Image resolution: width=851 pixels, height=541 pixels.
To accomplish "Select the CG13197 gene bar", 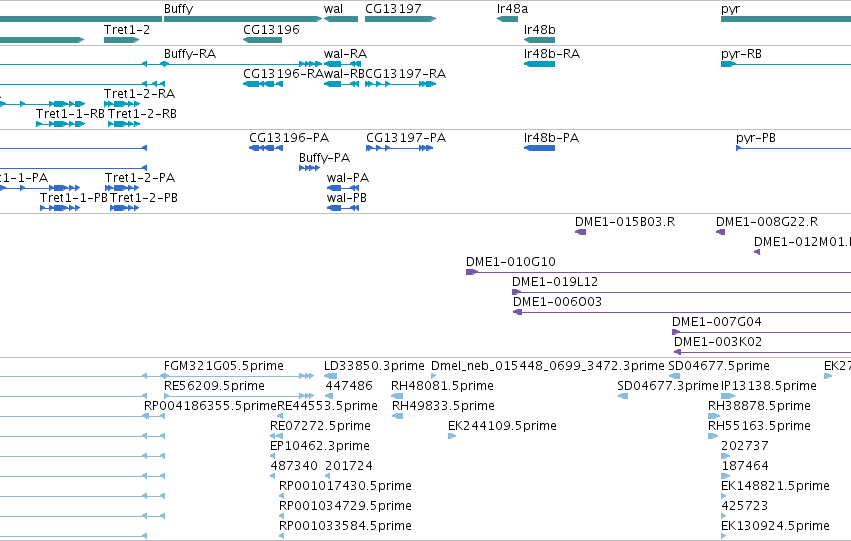I will (x=400, y=19).
